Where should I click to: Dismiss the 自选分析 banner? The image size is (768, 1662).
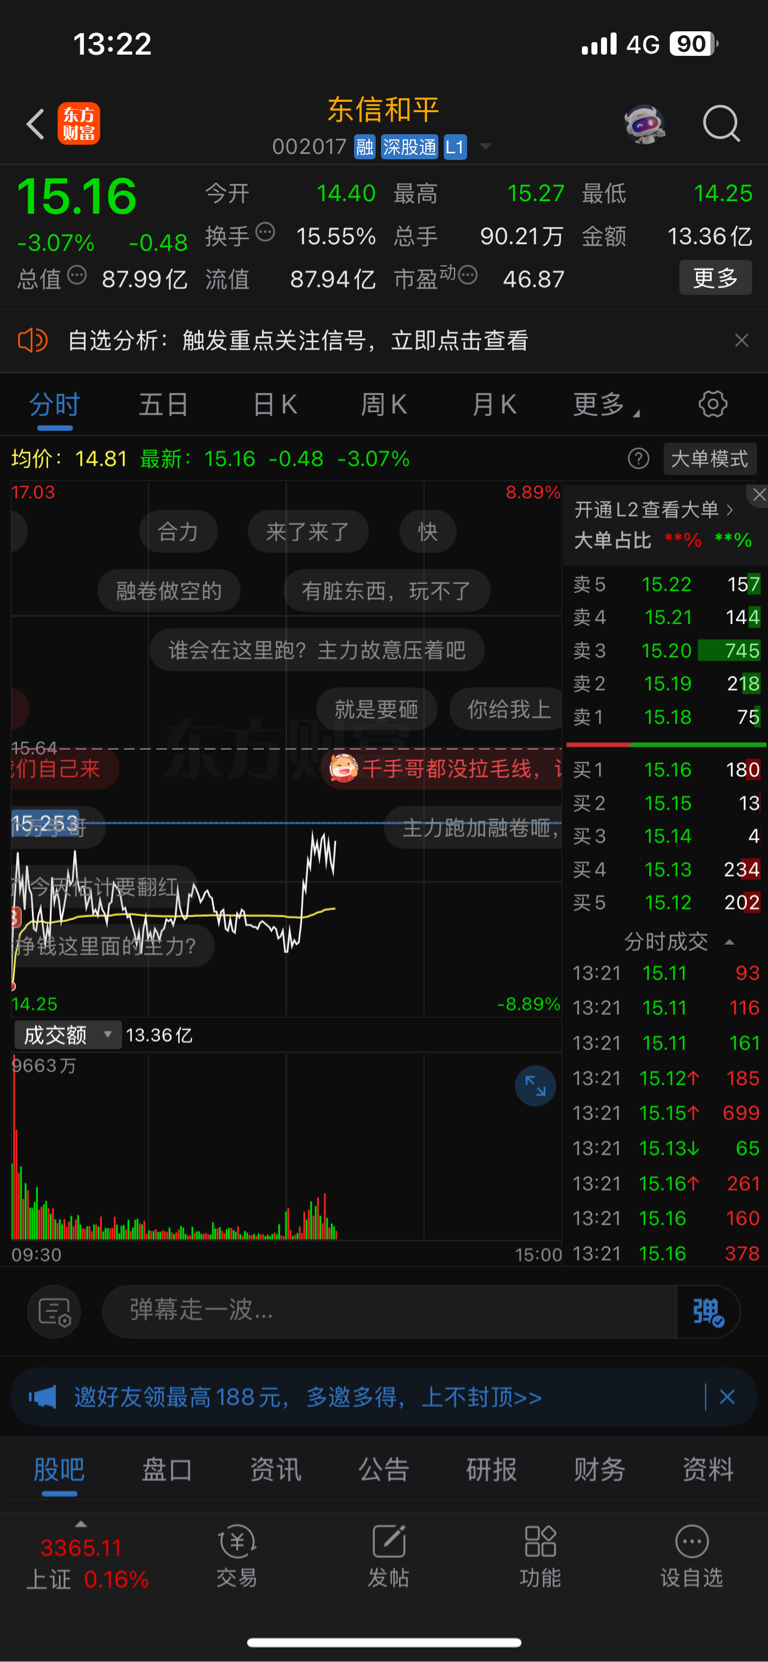click(x=741, y=341)
